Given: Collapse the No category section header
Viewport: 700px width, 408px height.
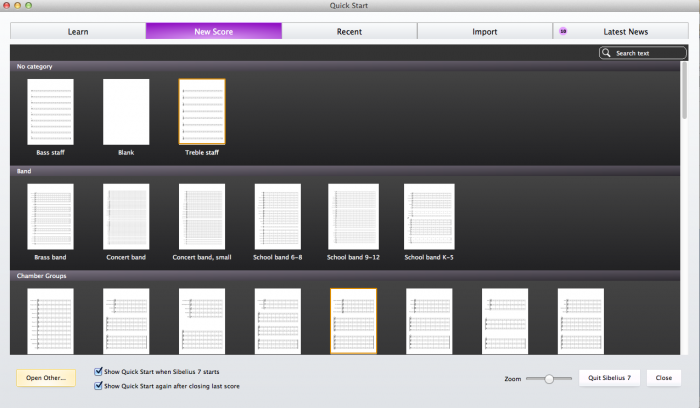Looking at the screenshot, I should tap(345, 67).
